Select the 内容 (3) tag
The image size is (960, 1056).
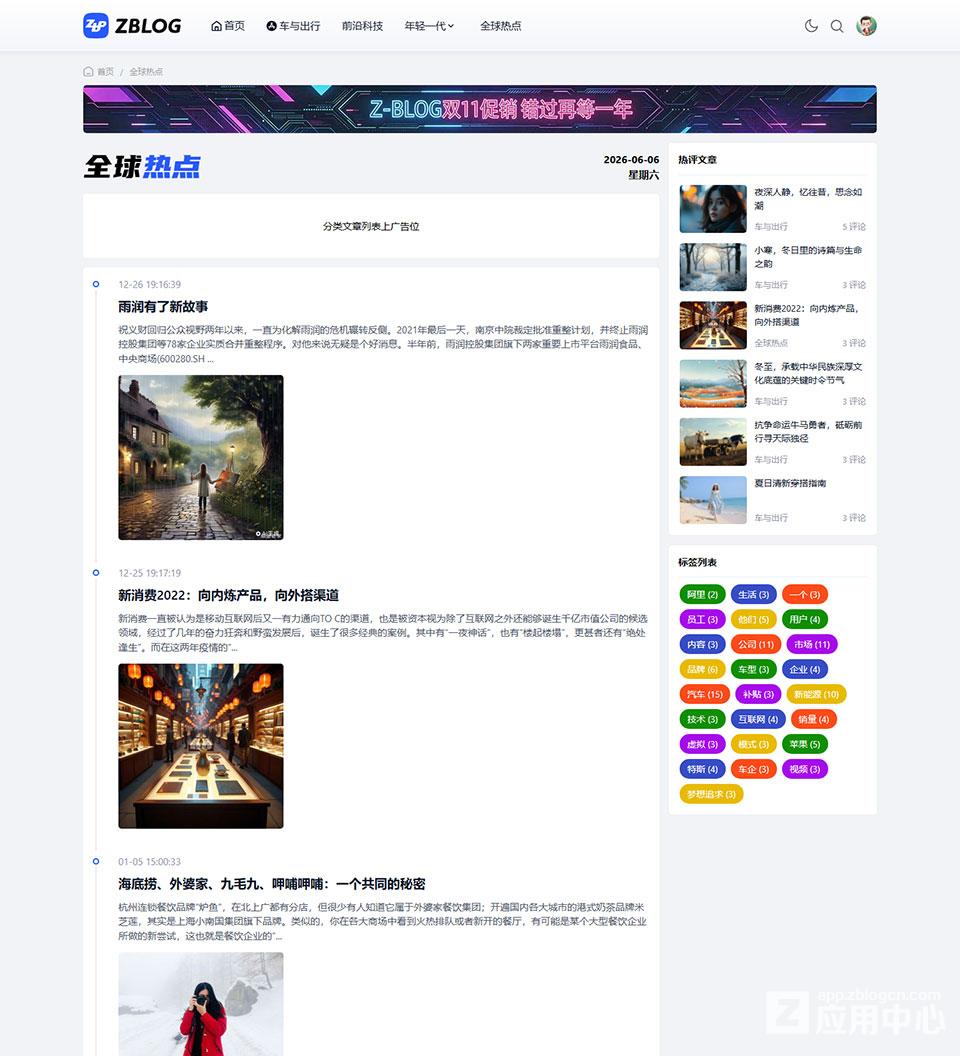(702, 645)
